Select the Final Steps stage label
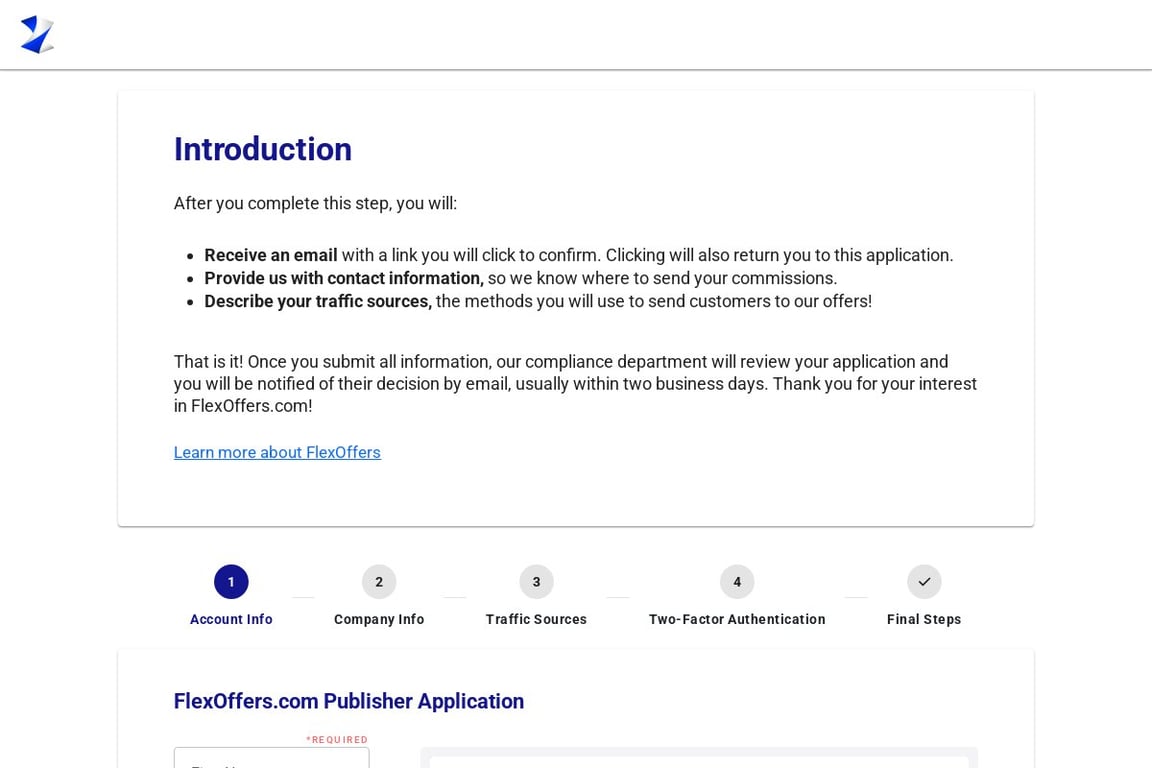The image size is (1152, 768). click(924, 619)
